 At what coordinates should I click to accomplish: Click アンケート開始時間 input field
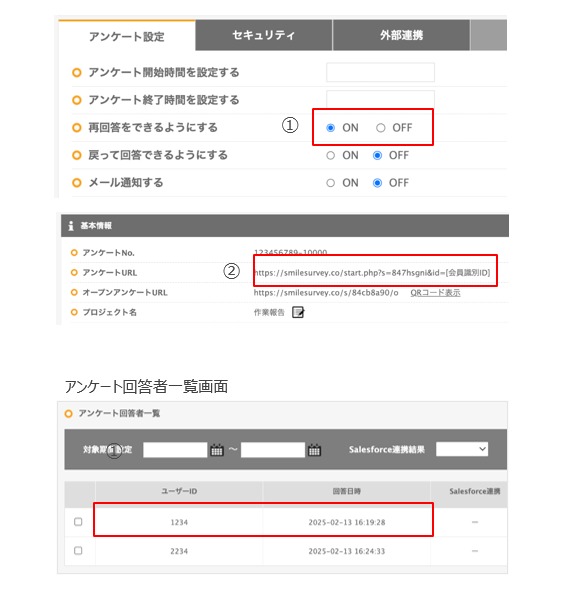point(381,72)
